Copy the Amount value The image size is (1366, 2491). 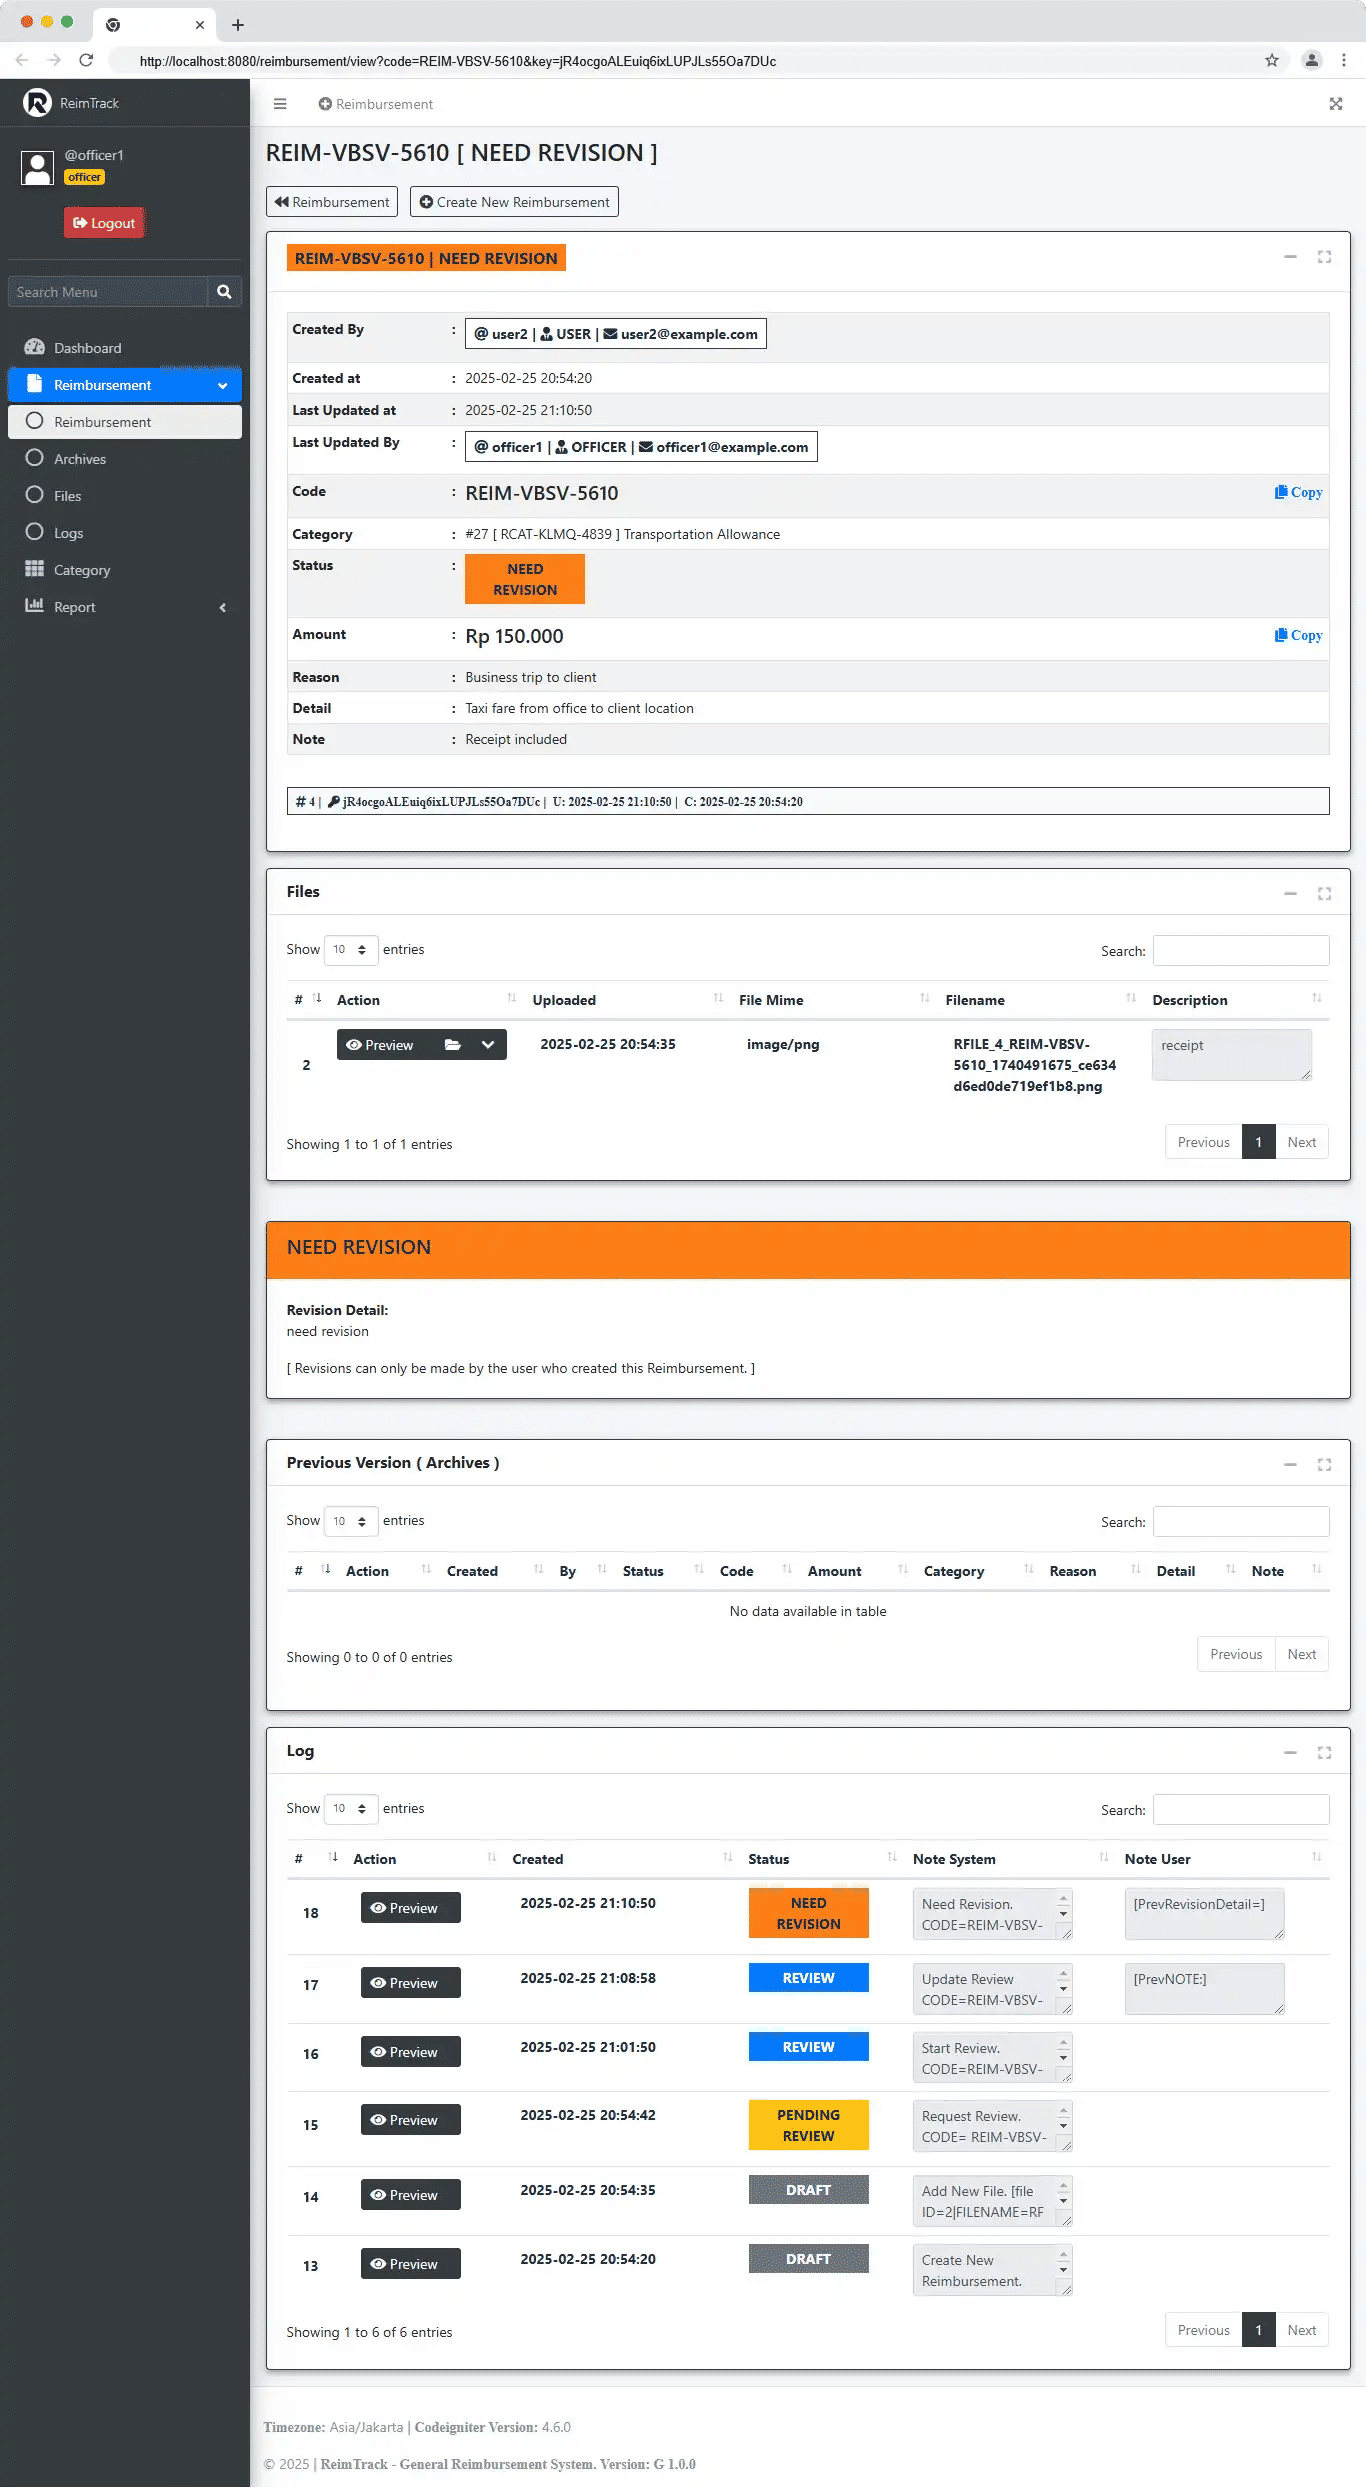pyautogui.click(x=1298, y=635)
